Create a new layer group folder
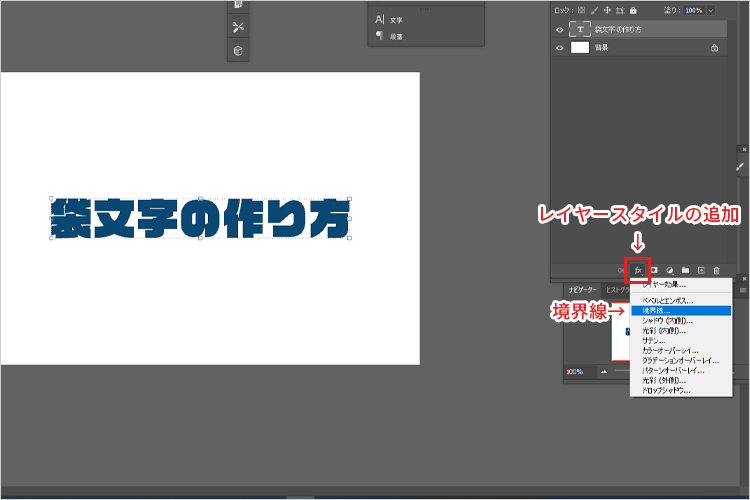The width and height of the screenshot is (750, 500). (685, 270)
